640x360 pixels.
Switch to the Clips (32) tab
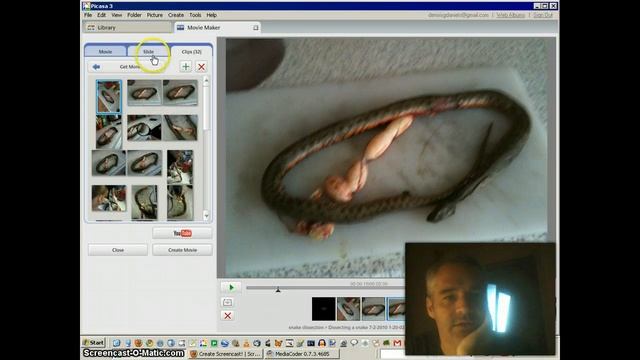[191, 52]
